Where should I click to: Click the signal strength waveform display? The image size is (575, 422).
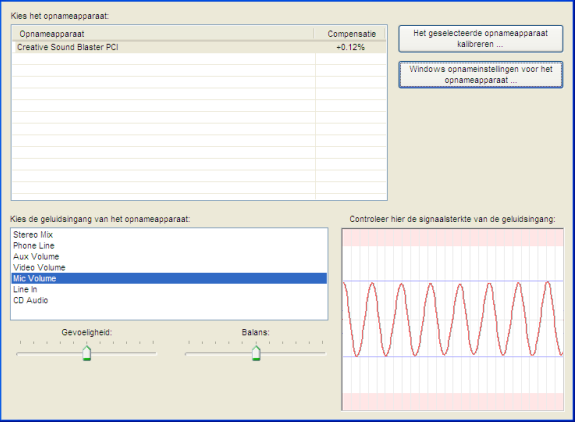(453, 319)
